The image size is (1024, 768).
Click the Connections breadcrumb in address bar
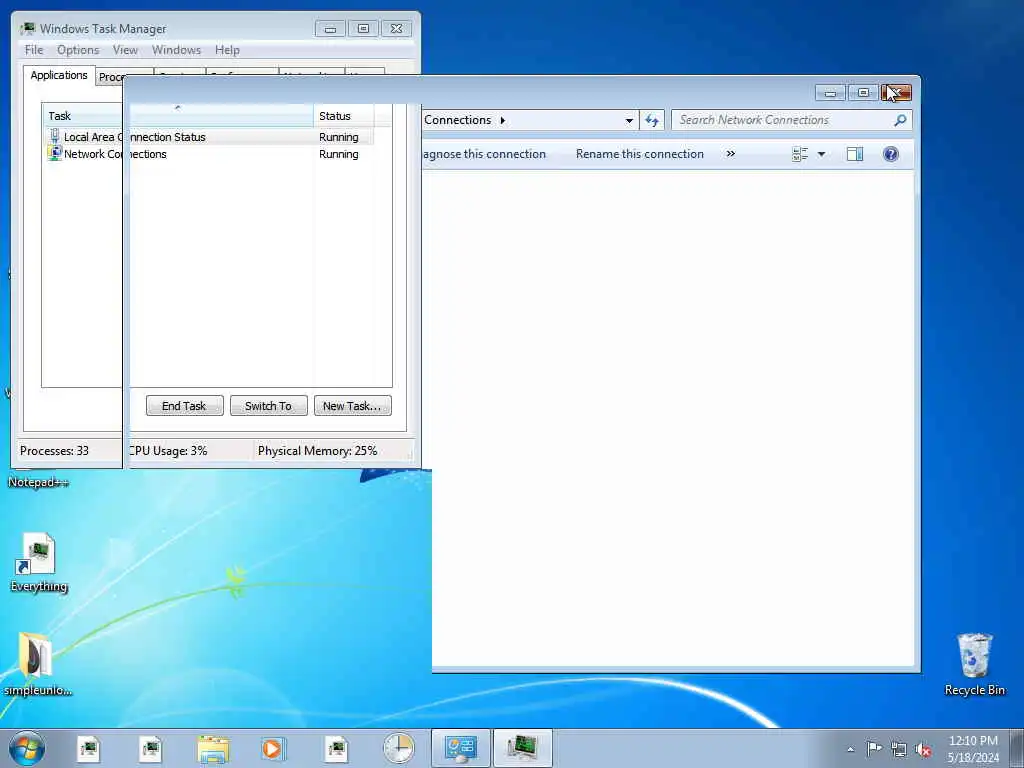(x=457, y=120)
